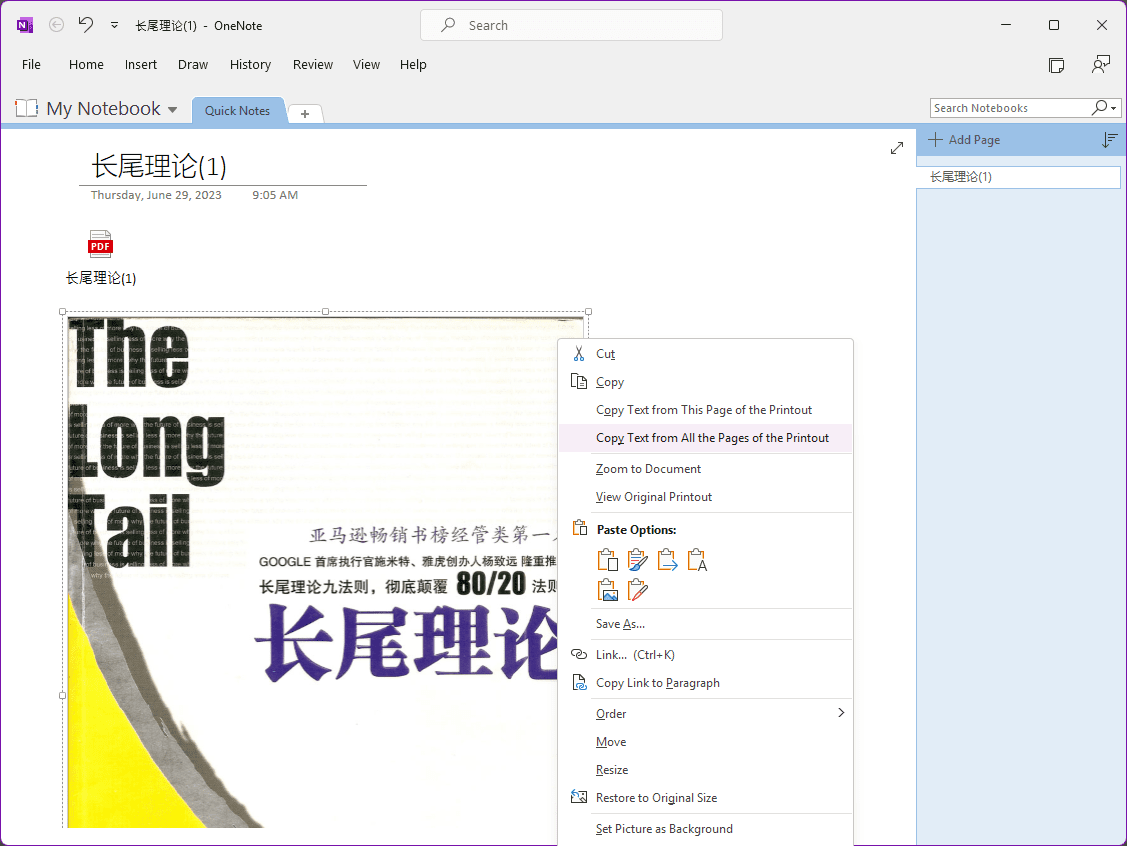Expand the Order submenu
This screenshot has height=846, width=1127.
coord(840,713)
